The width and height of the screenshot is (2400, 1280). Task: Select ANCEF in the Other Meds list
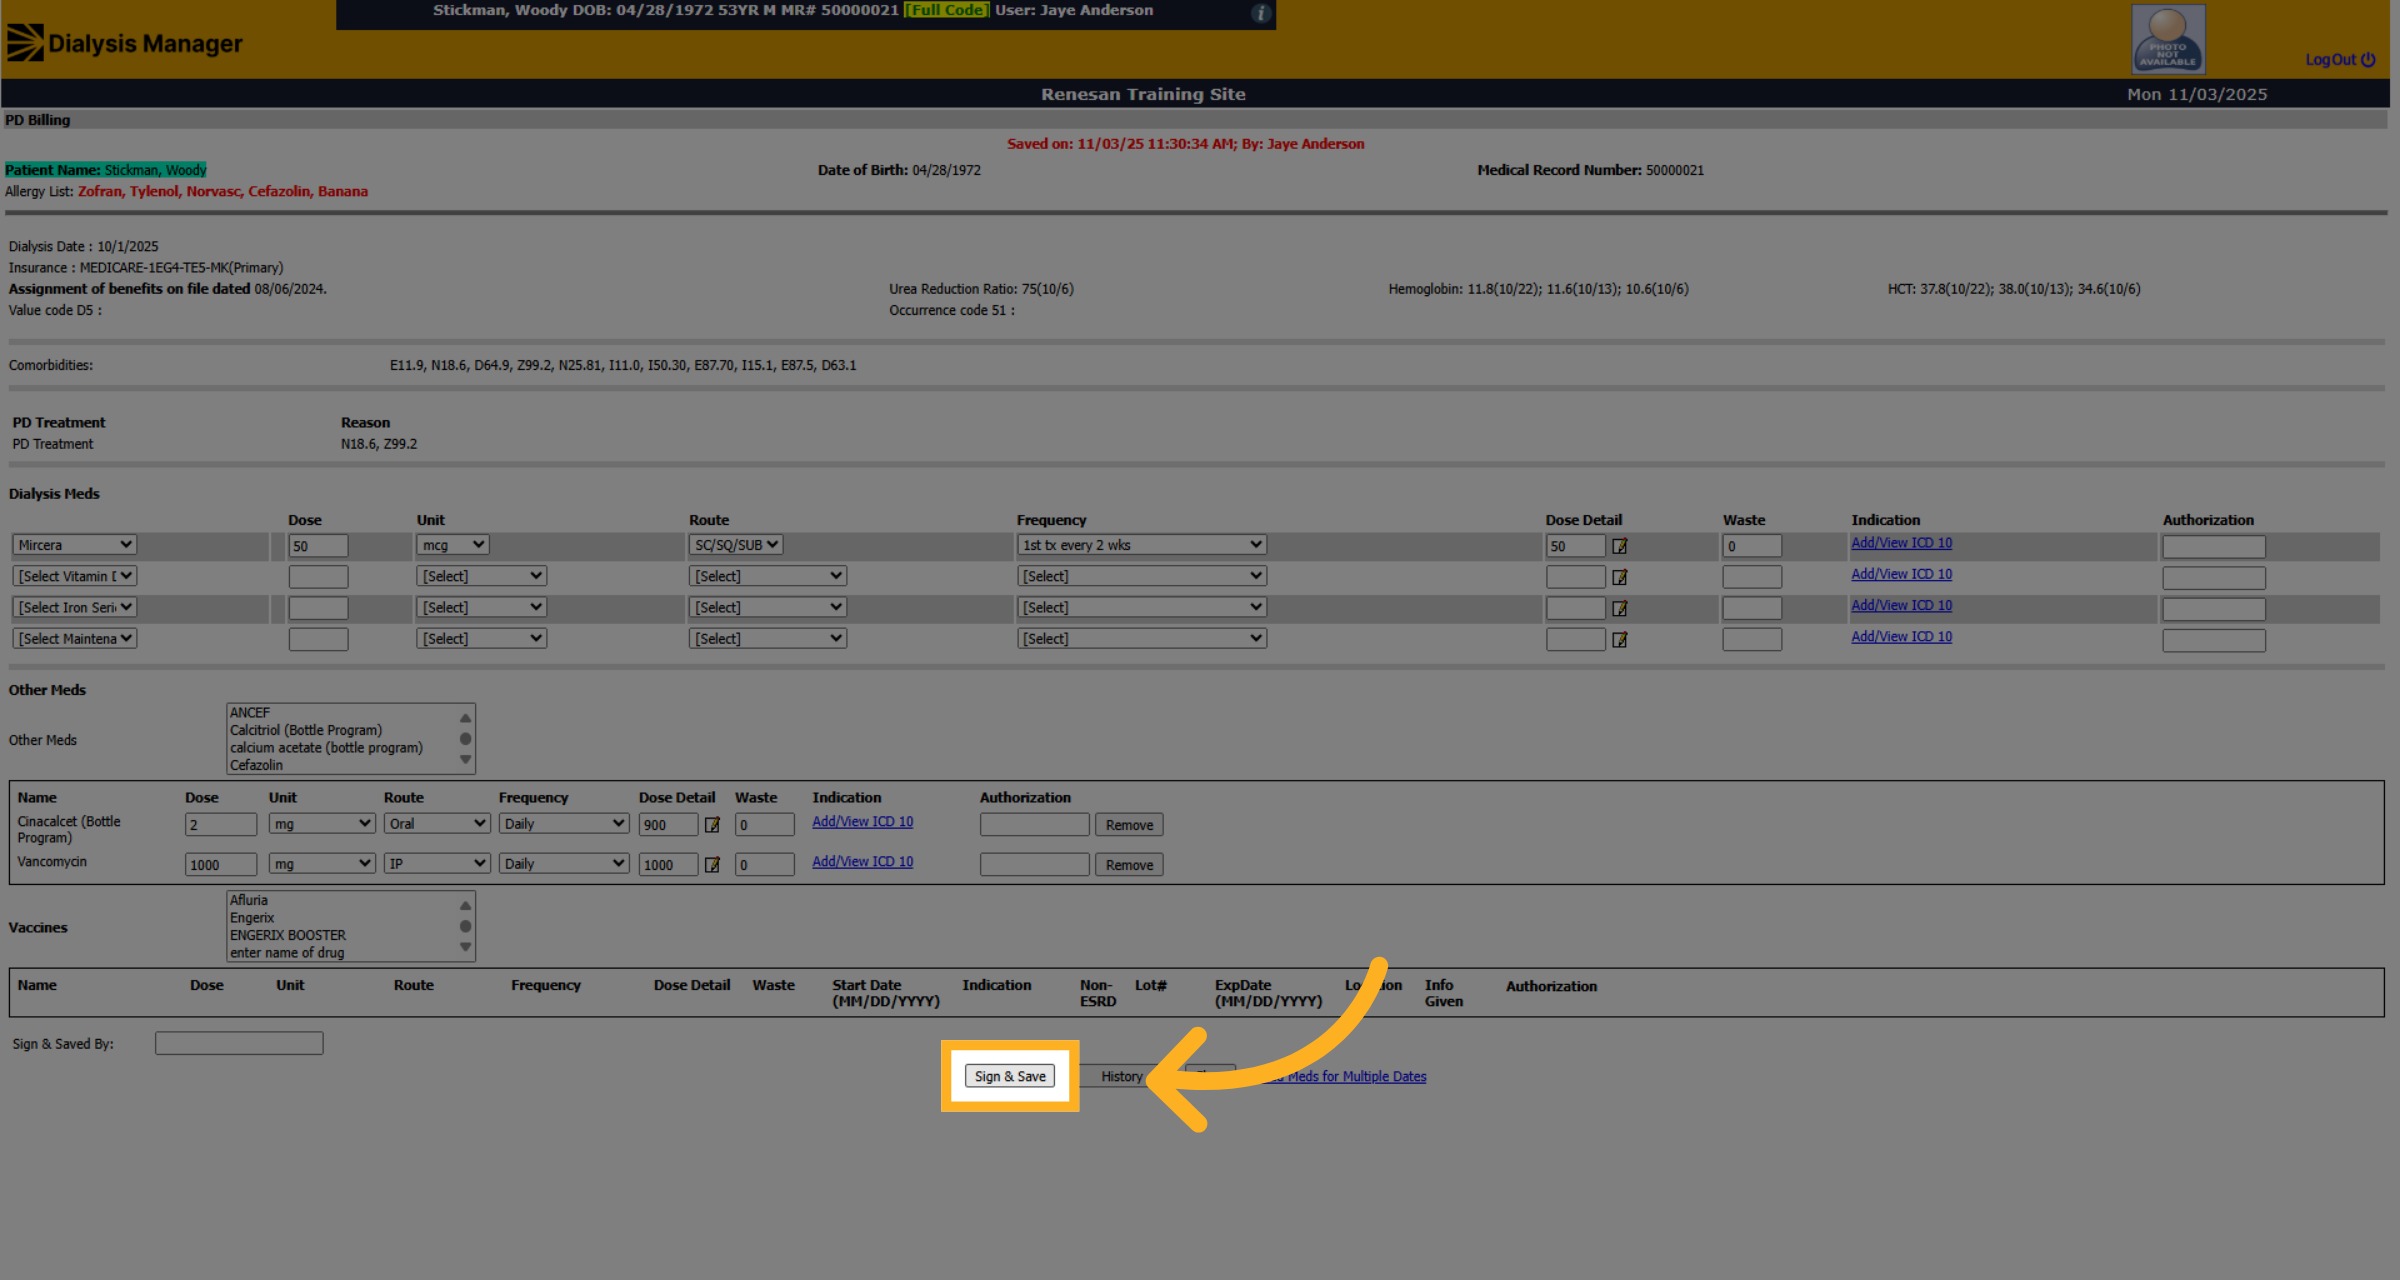point(250,713)
